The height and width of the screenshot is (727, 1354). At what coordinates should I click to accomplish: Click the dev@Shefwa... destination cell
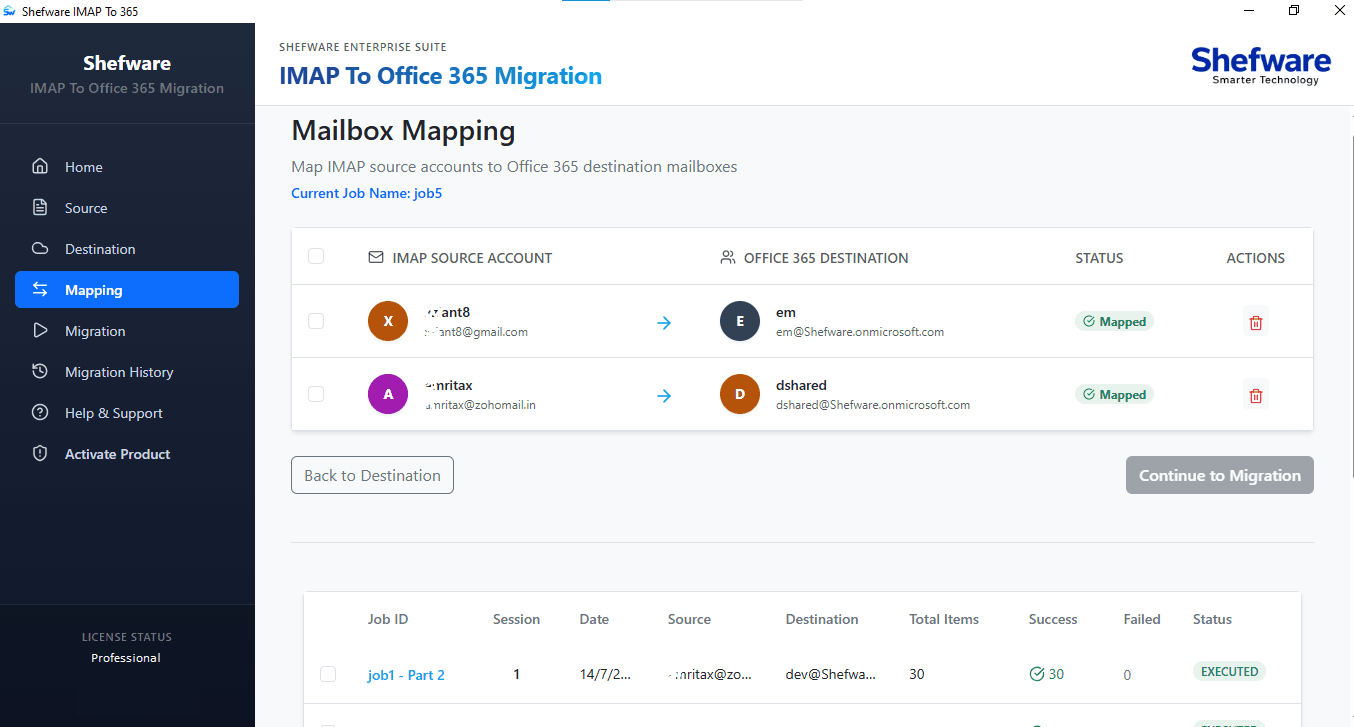(830, 674)
